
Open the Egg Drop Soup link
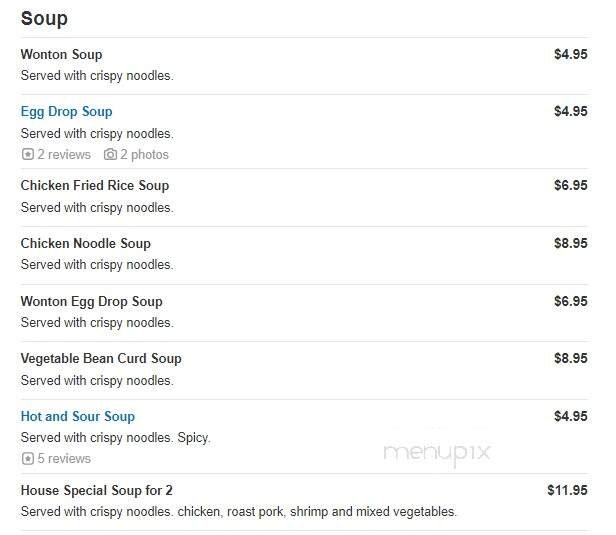pos(66,111)
